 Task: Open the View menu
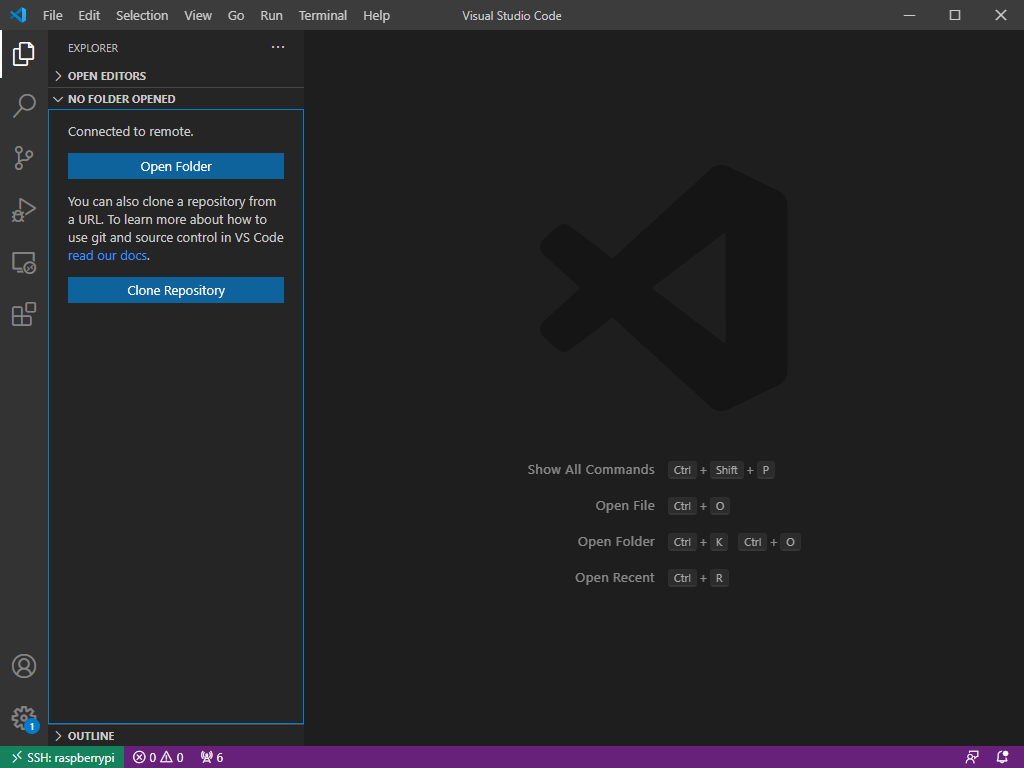click(x=198, y=15)
